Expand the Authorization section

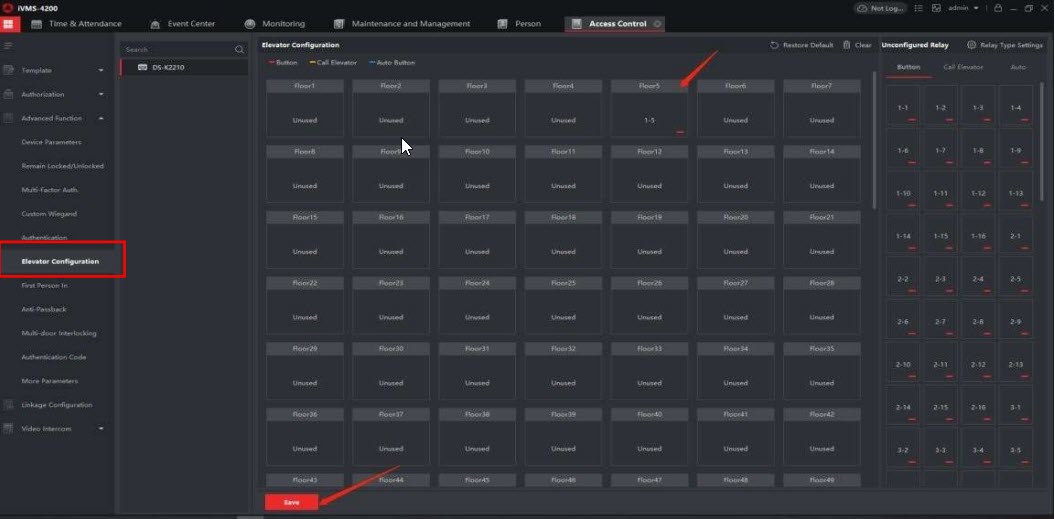(100, 95)
